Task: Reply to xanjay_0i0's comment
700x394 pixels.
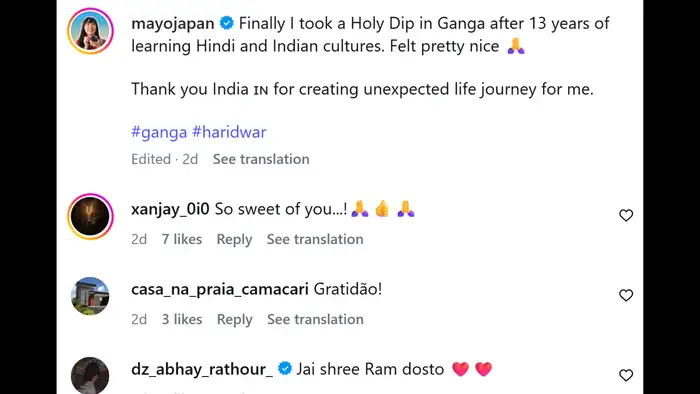Action: (234, 240)
